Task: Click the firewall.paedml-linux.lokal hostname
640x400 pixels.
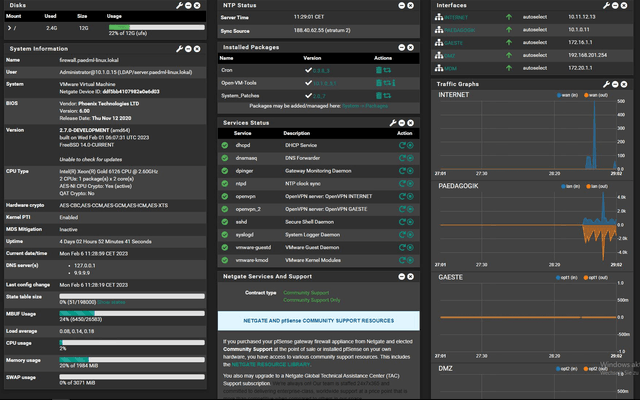Action: coord(89,60)
